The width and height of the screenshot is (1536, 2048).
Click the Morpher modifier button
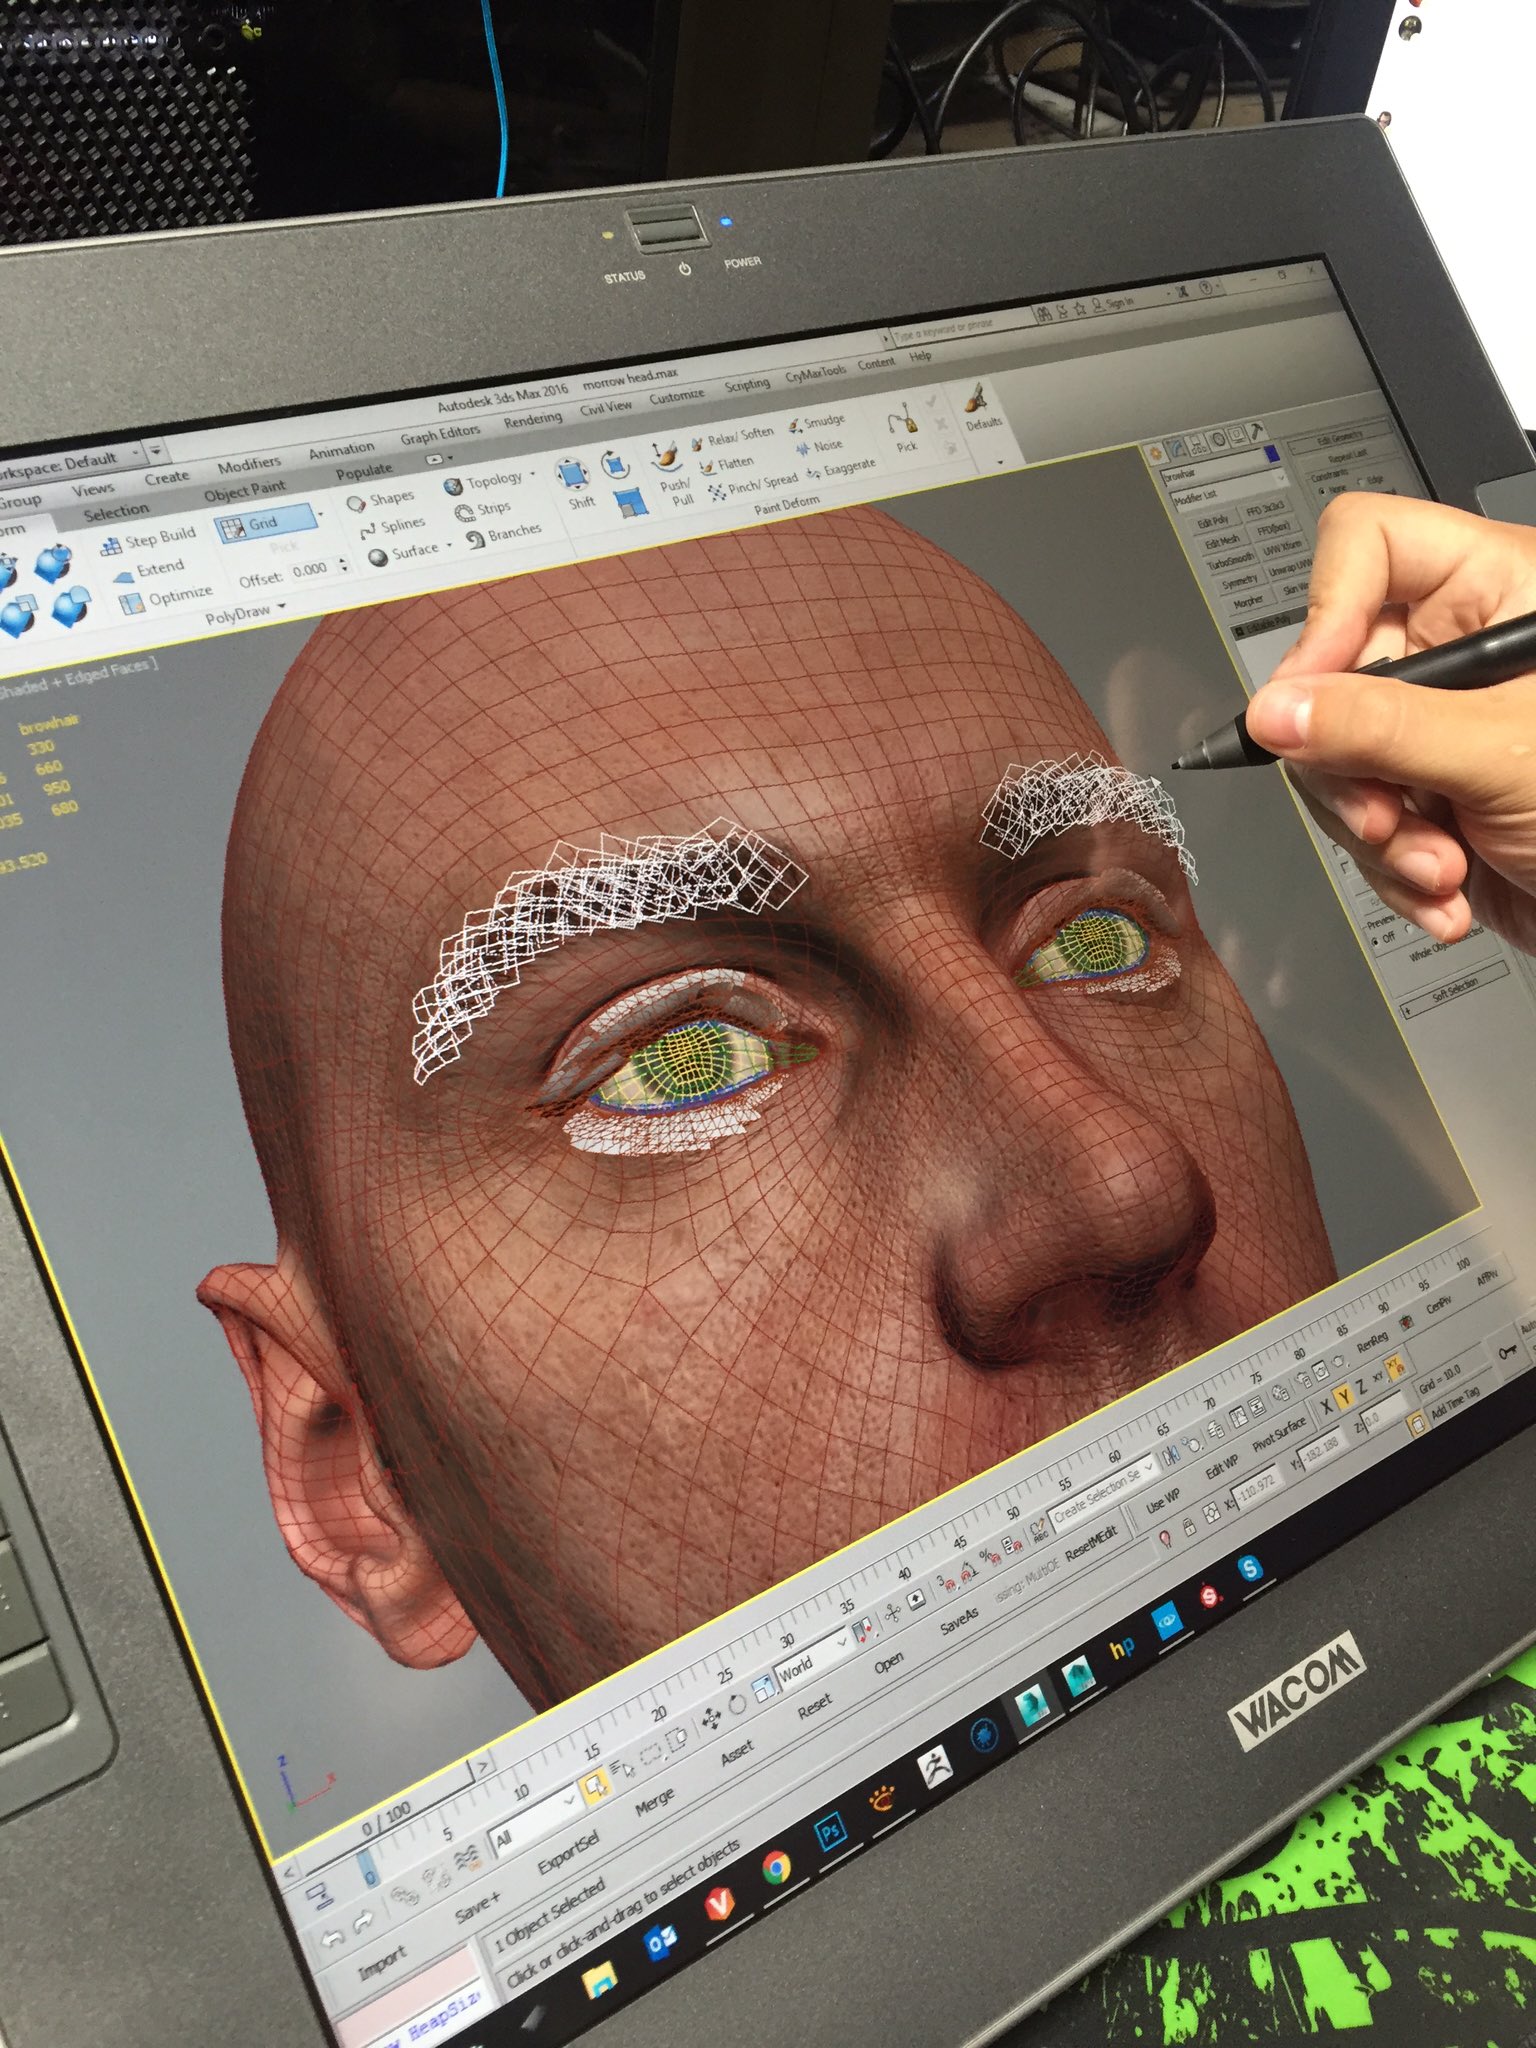tap(1247, 600)
